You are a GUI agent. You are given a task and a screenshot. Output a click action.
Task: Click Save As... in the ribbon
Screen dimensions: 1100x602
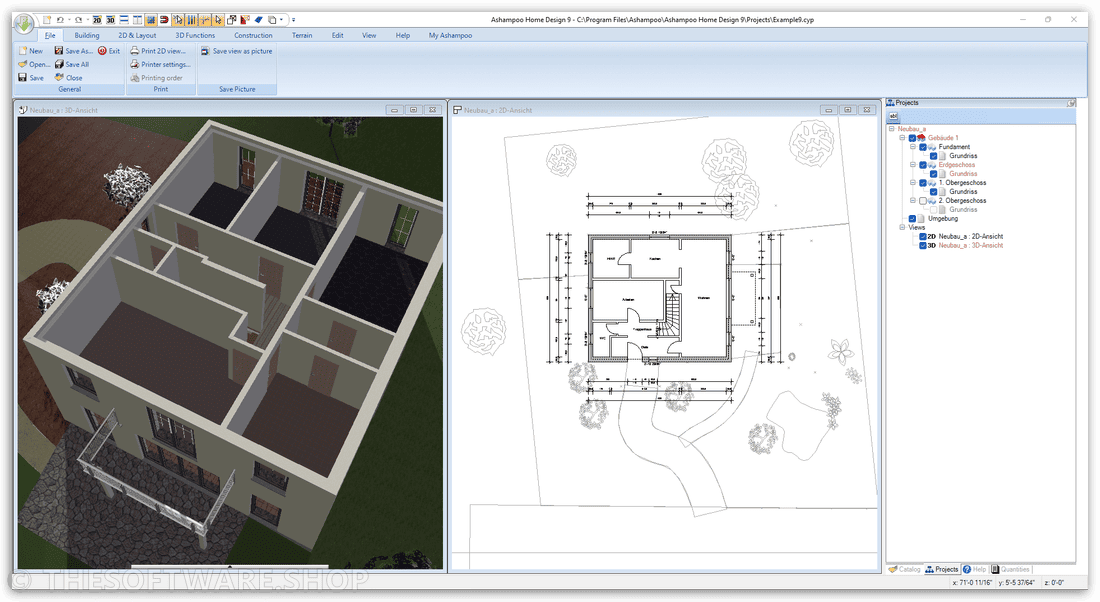coord(74,51)
